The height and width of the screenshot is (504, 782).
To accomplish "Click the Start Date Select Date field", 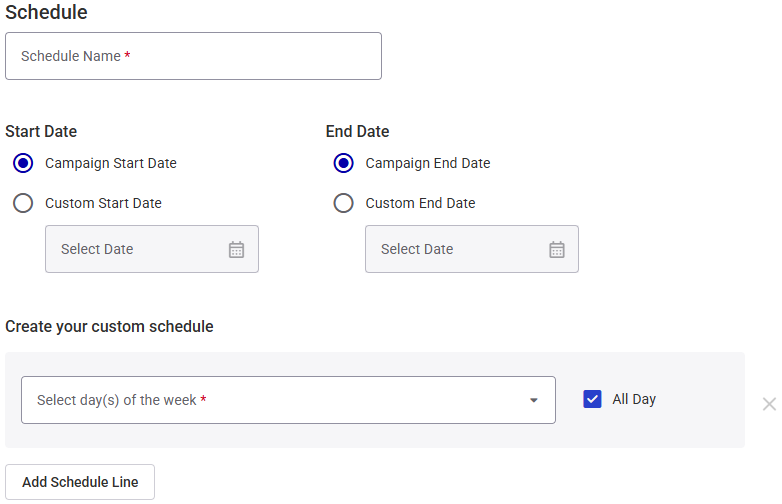I will coord(152,249).
